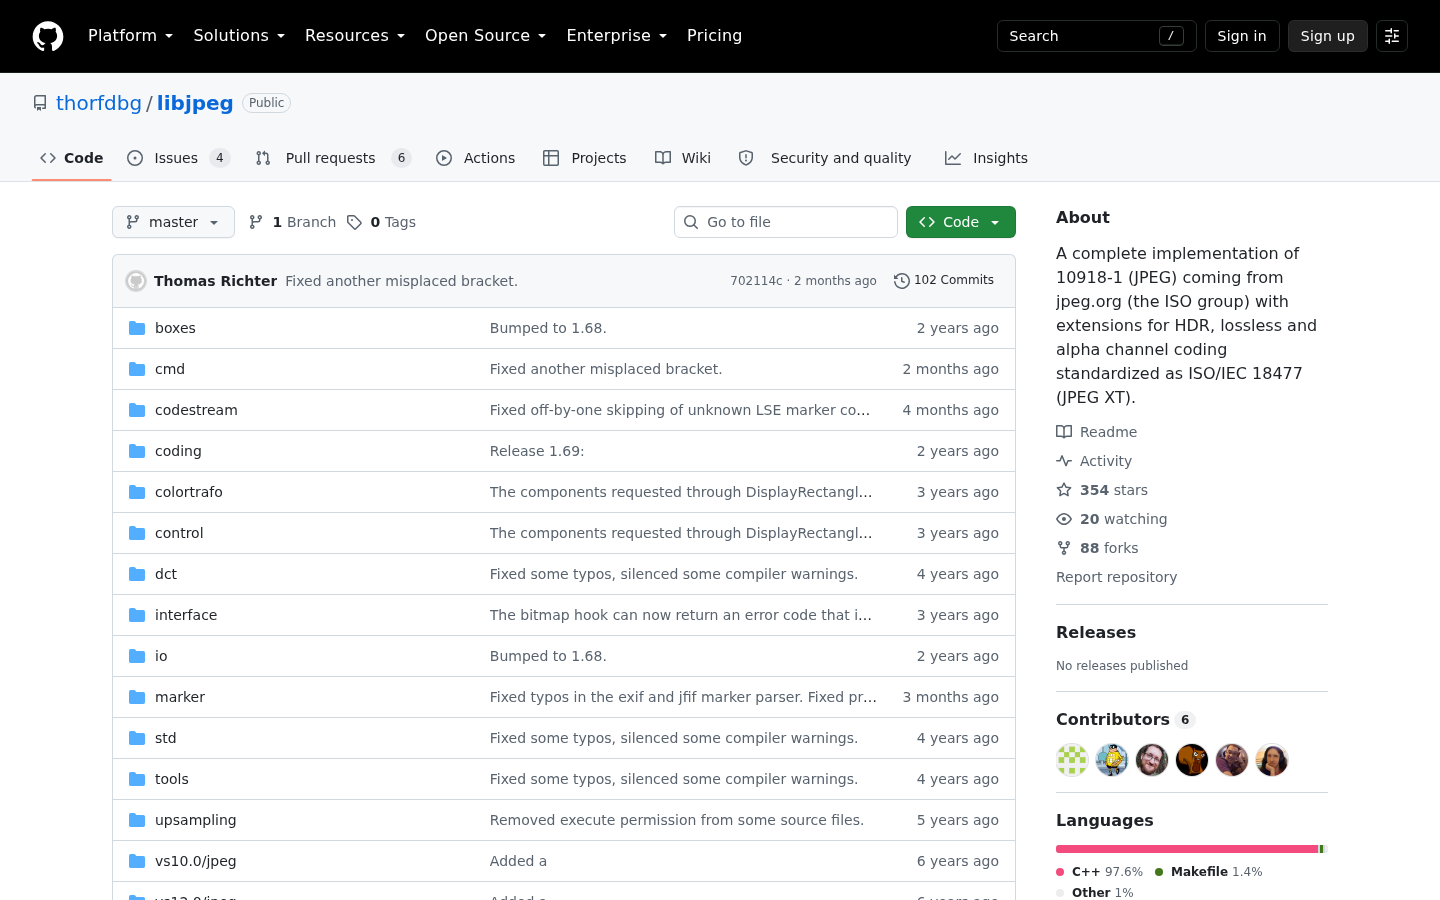Open the 'Release 1.69:' commit message
Viewport: 1440px width, 900px height.
(537, 451)
